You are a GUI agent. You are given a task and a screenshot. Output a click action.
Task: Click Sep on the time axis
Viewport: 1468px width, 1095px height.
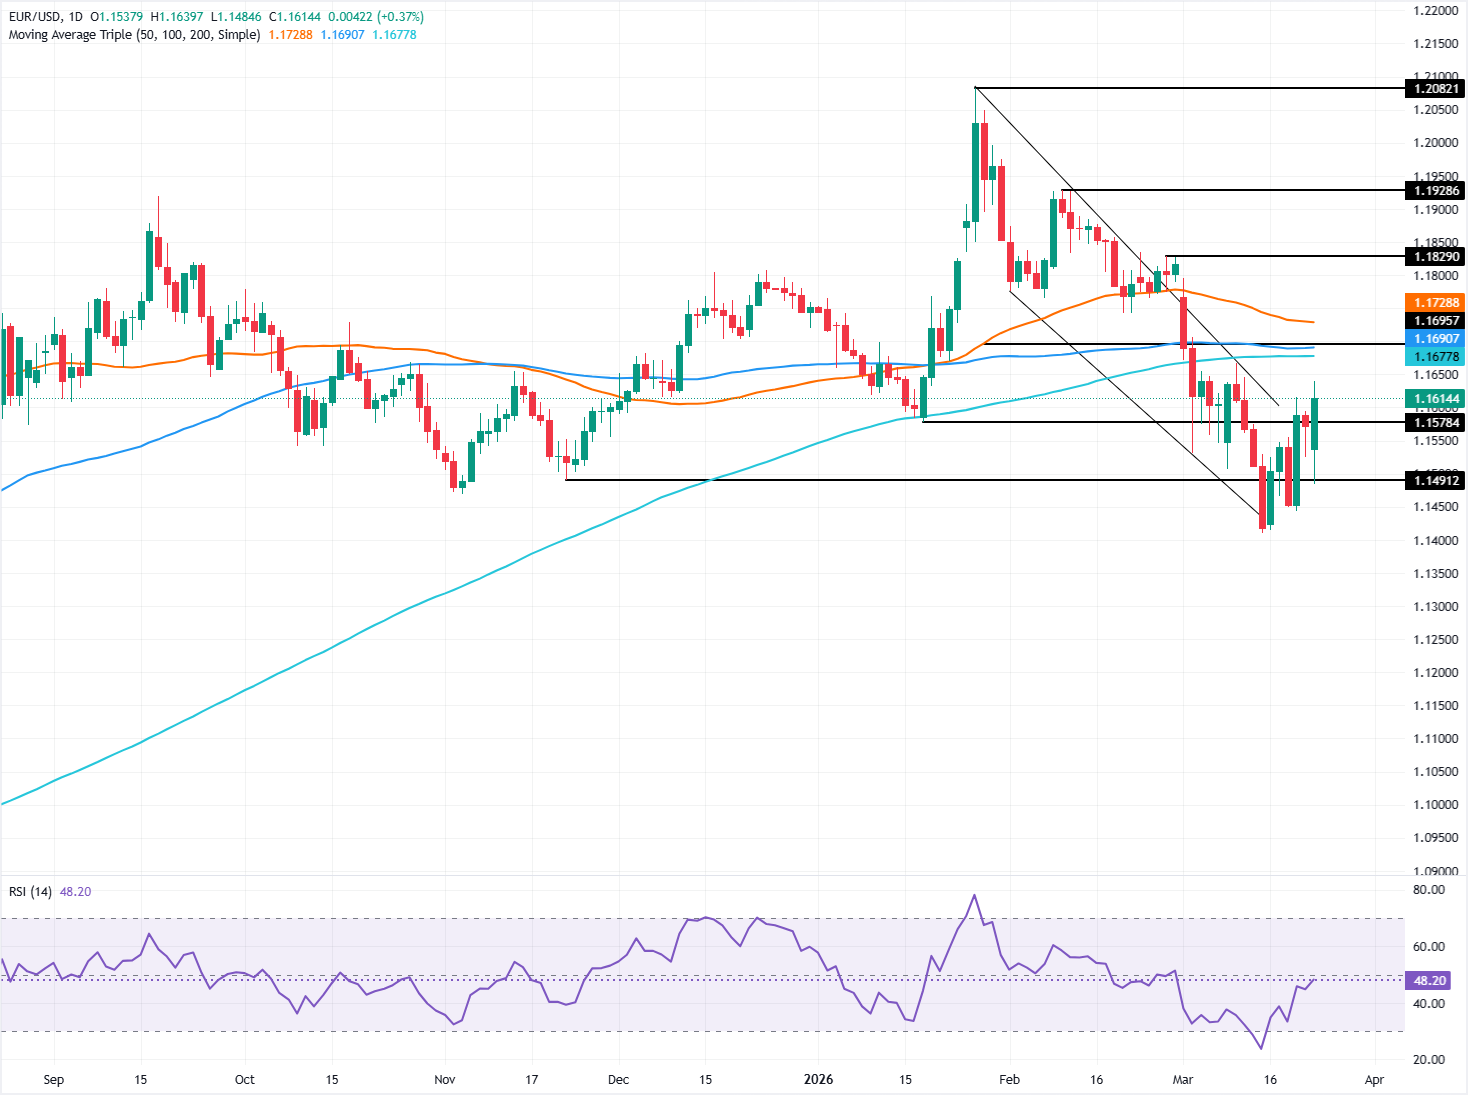[54, 1080]
